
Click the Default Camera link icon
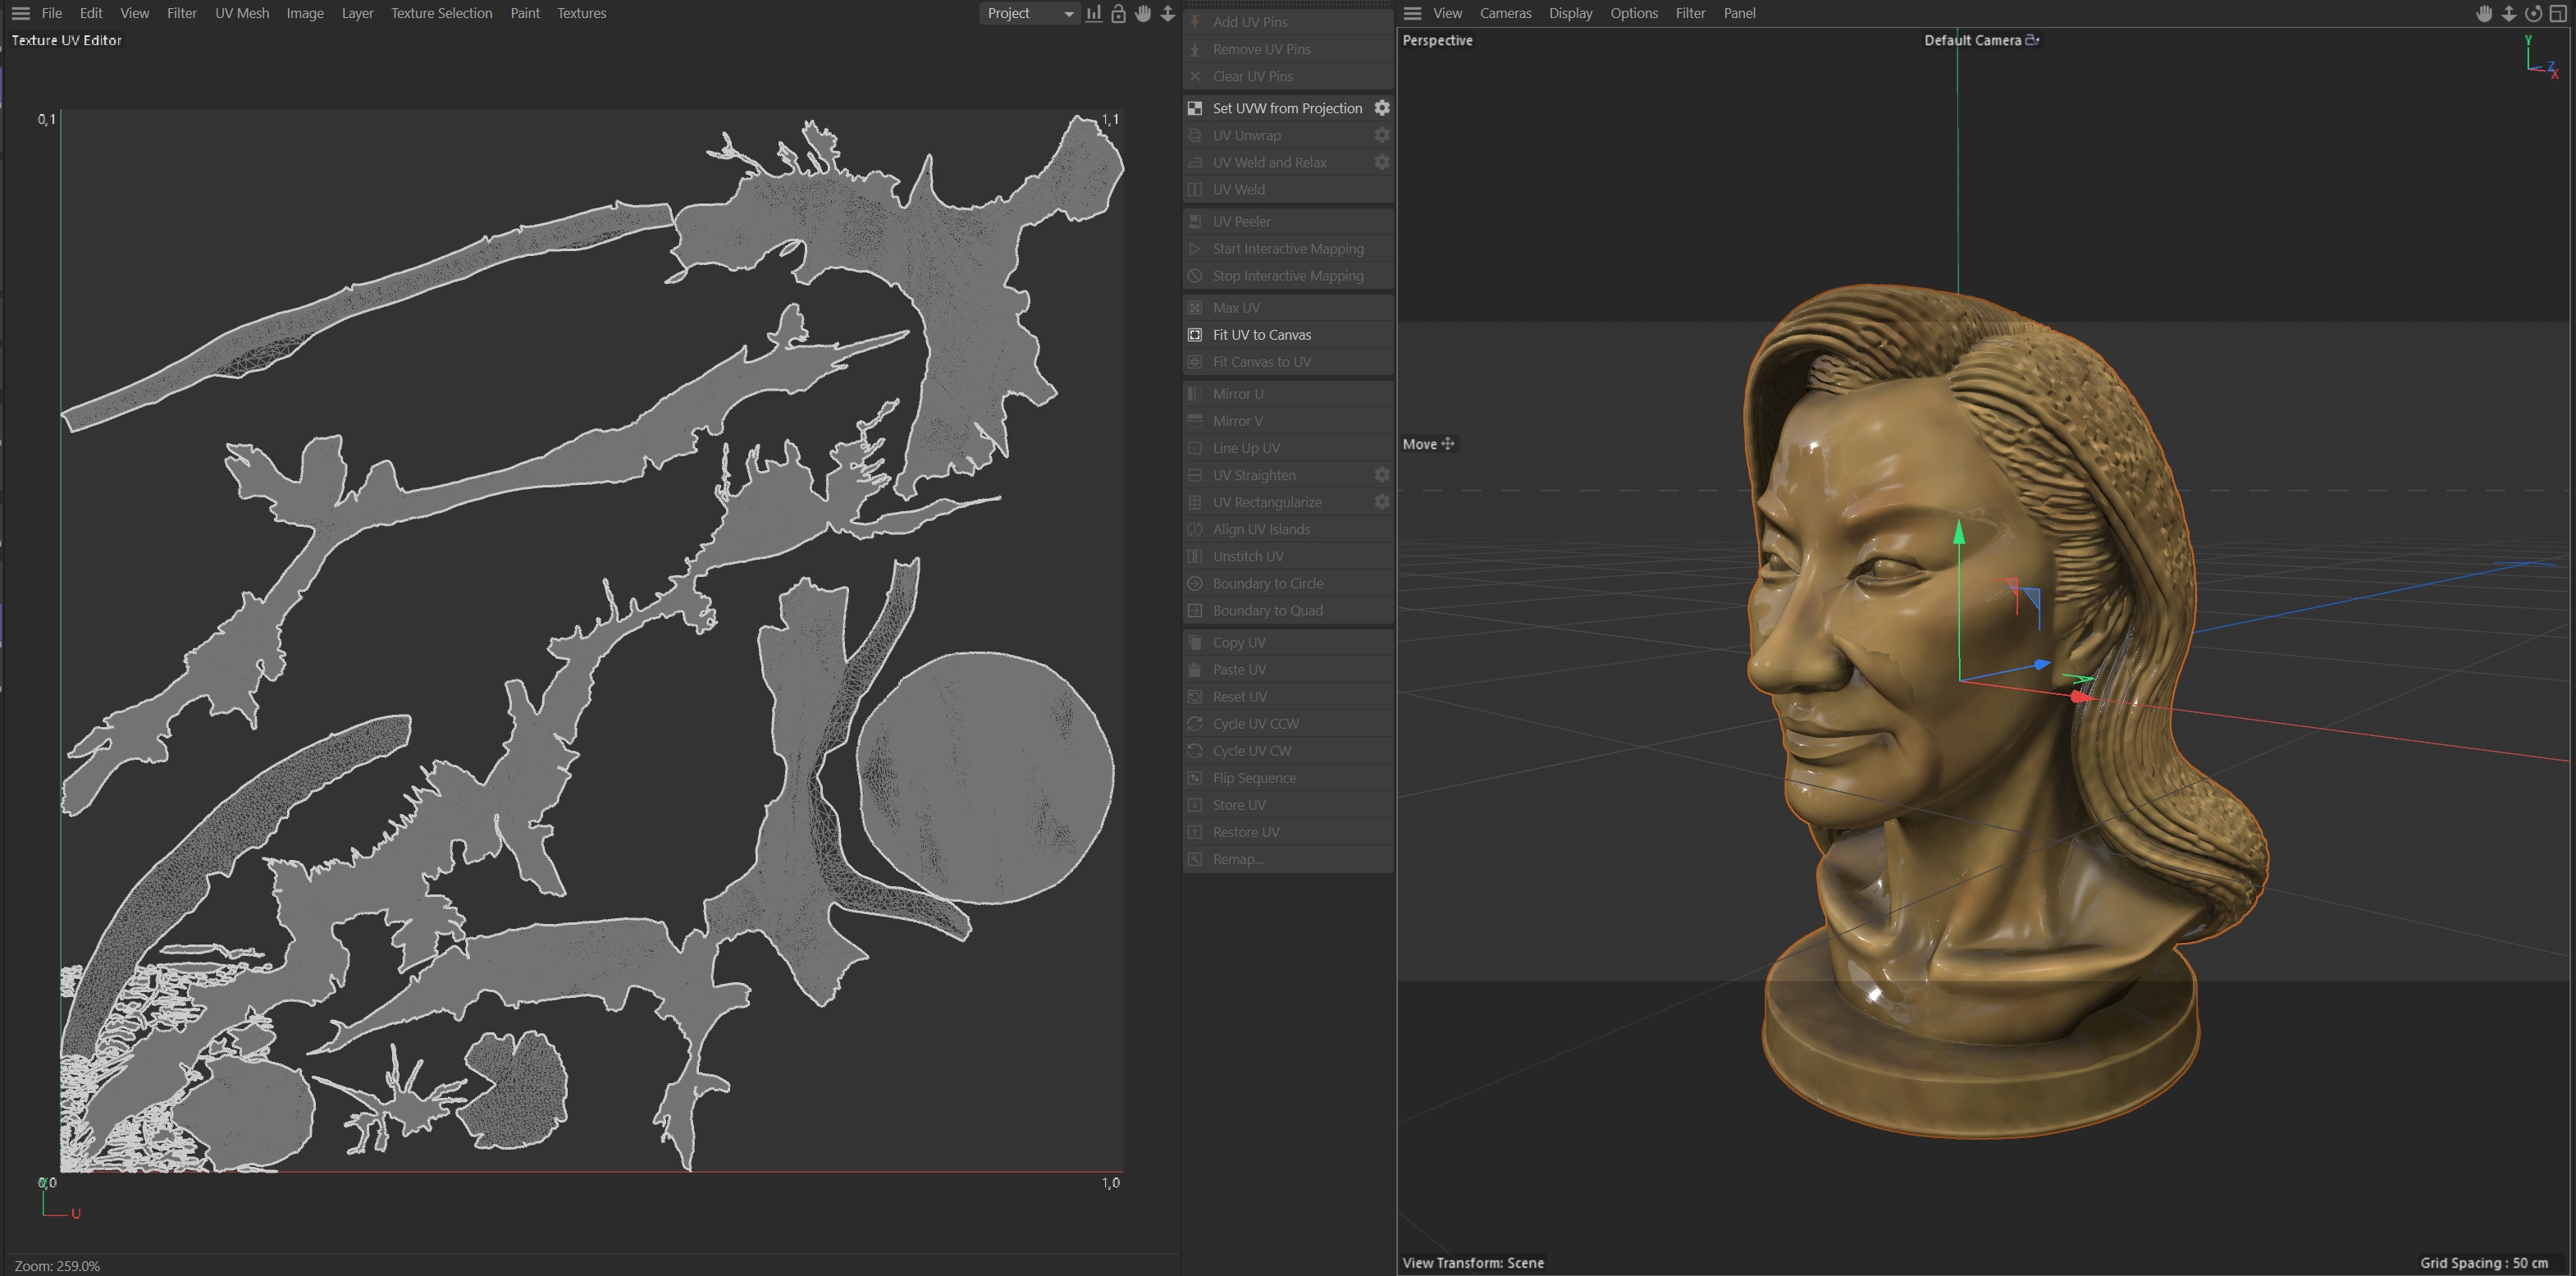click(2032, 40)
